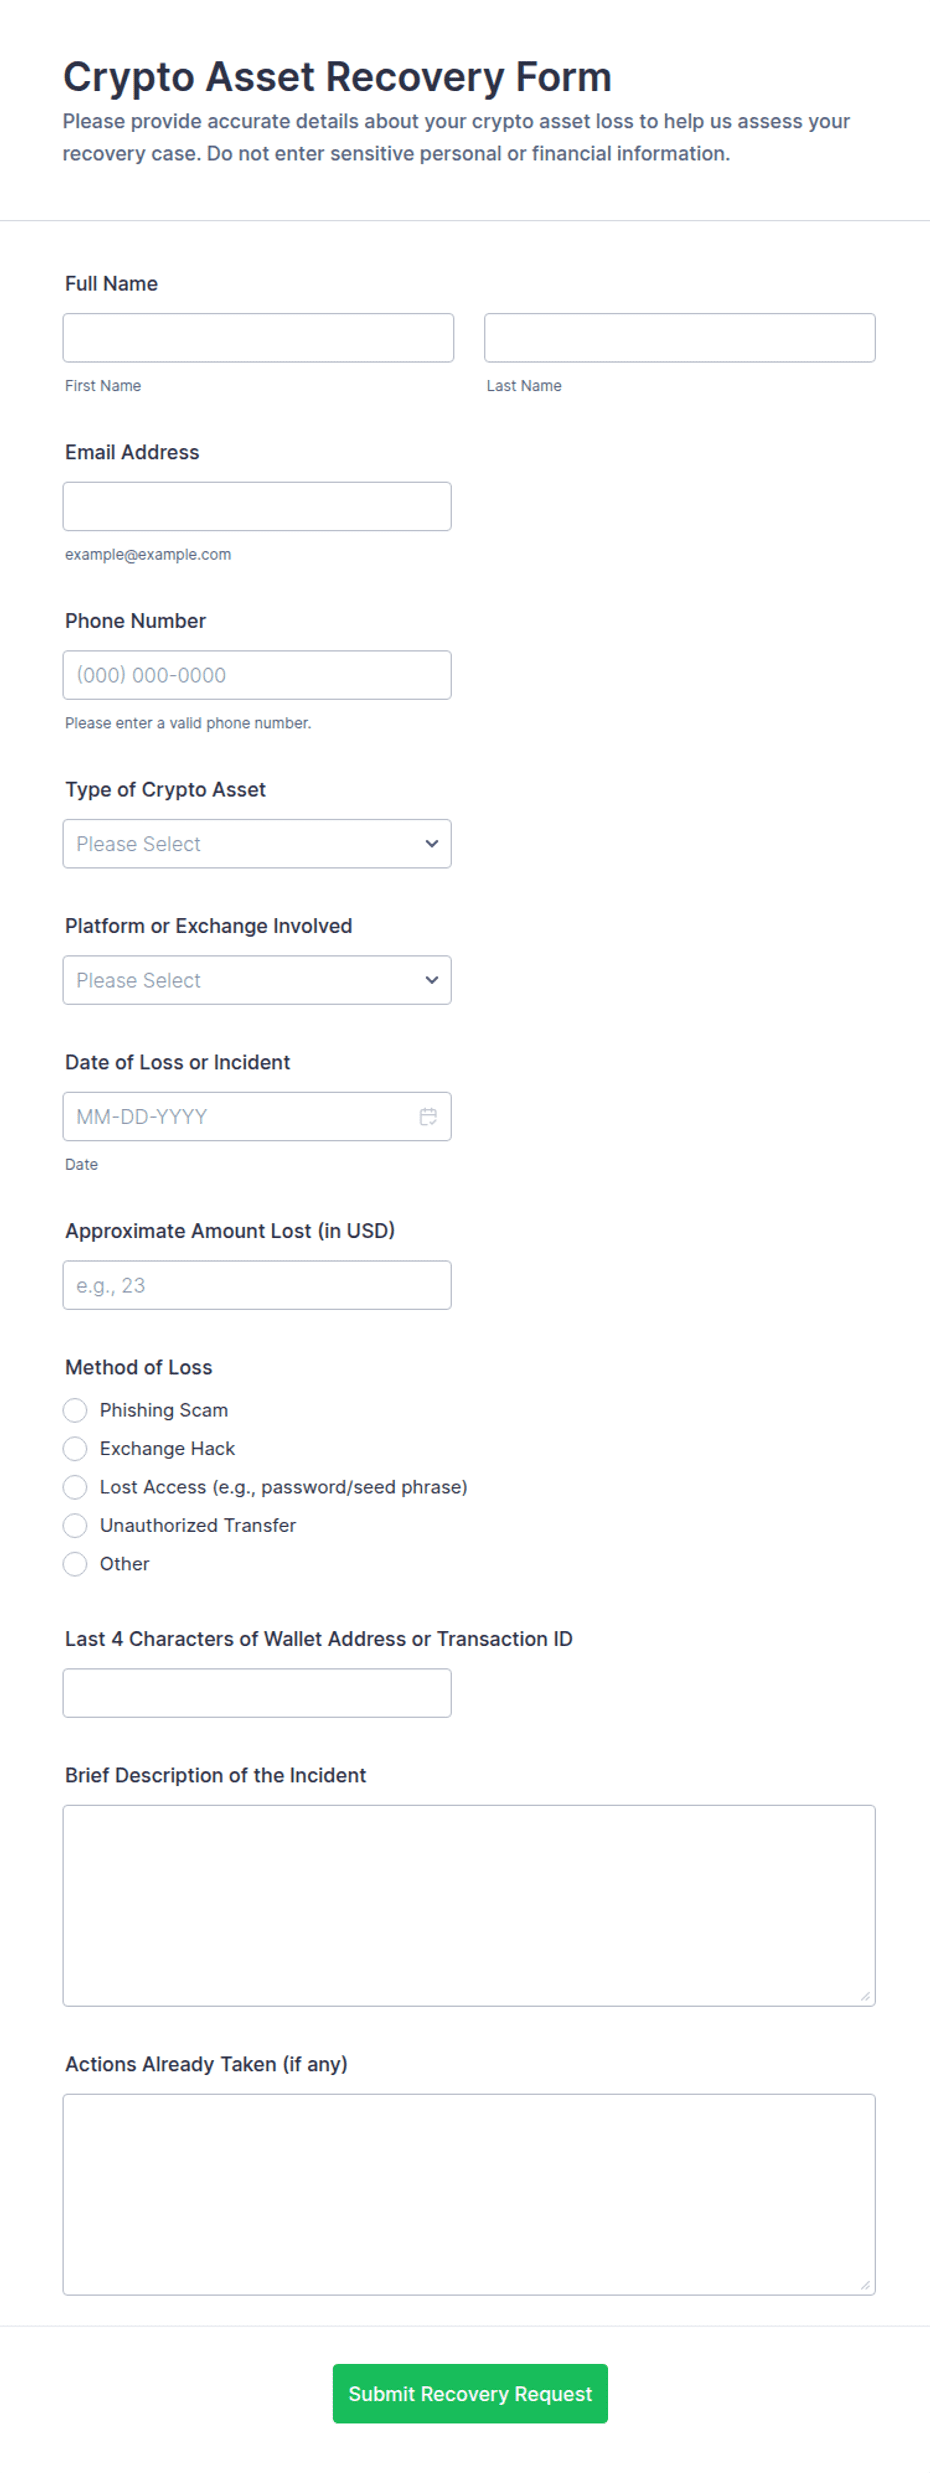Choose Exchange Hack as loss method
This screenshot has width=930, height=2473.
pos(75,1448)
